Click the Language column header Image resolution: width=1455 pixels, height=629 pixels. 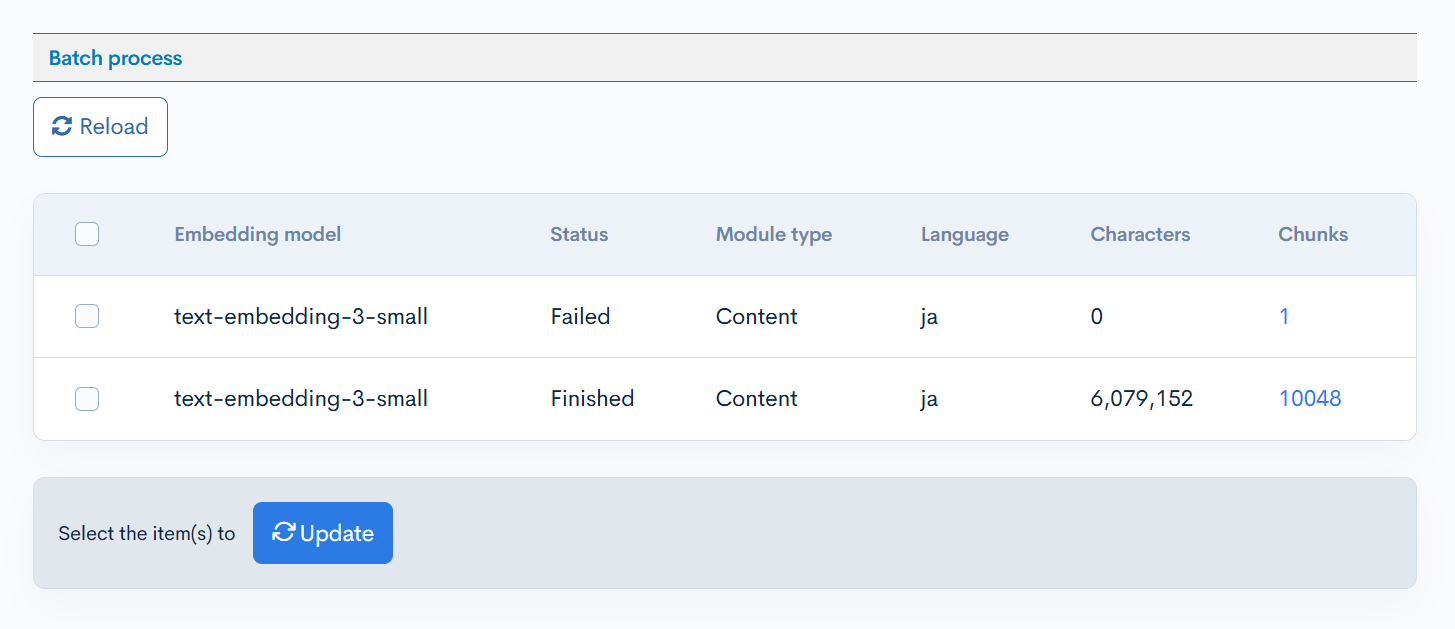point(964,233)
